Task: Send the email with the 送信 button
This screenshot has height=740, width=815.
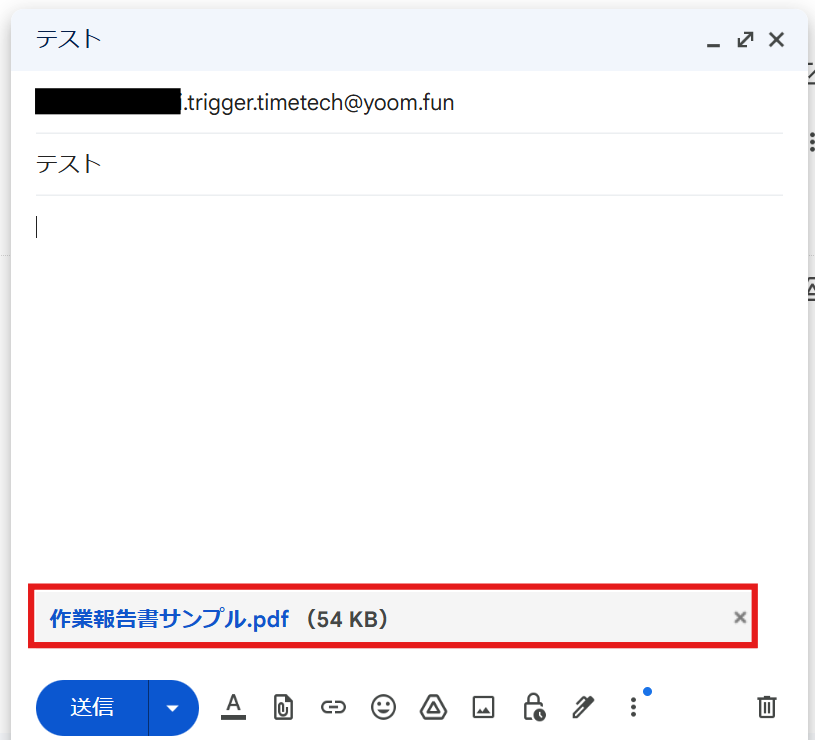Action: pyautogui.click(x=92, y=707)
